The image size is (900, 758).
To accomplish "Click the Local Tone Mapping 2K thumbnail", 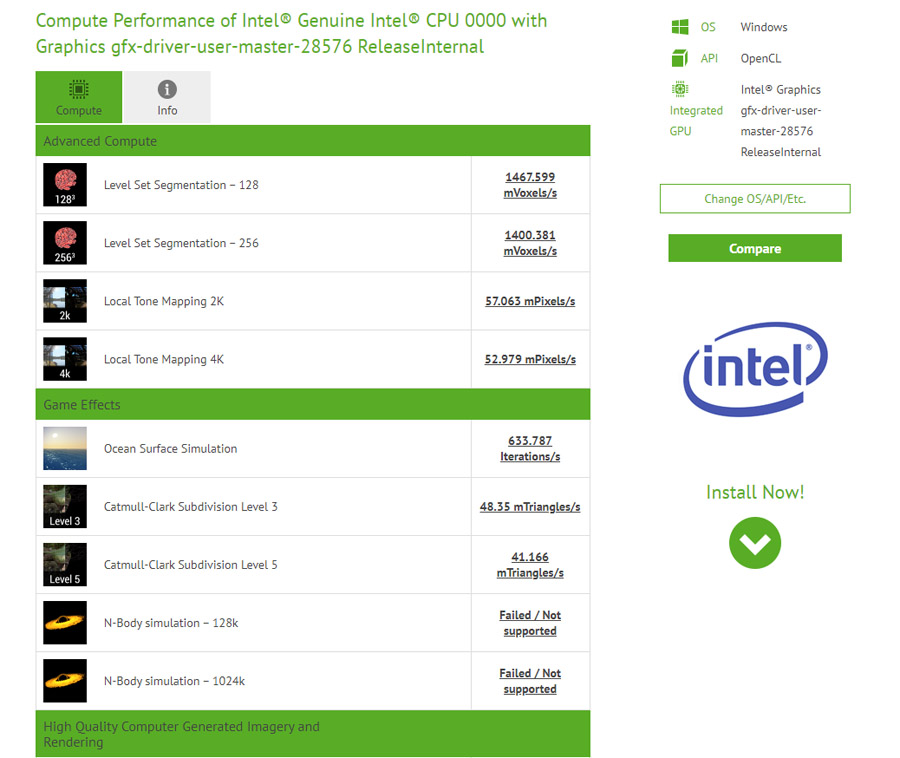I will 65,301.
